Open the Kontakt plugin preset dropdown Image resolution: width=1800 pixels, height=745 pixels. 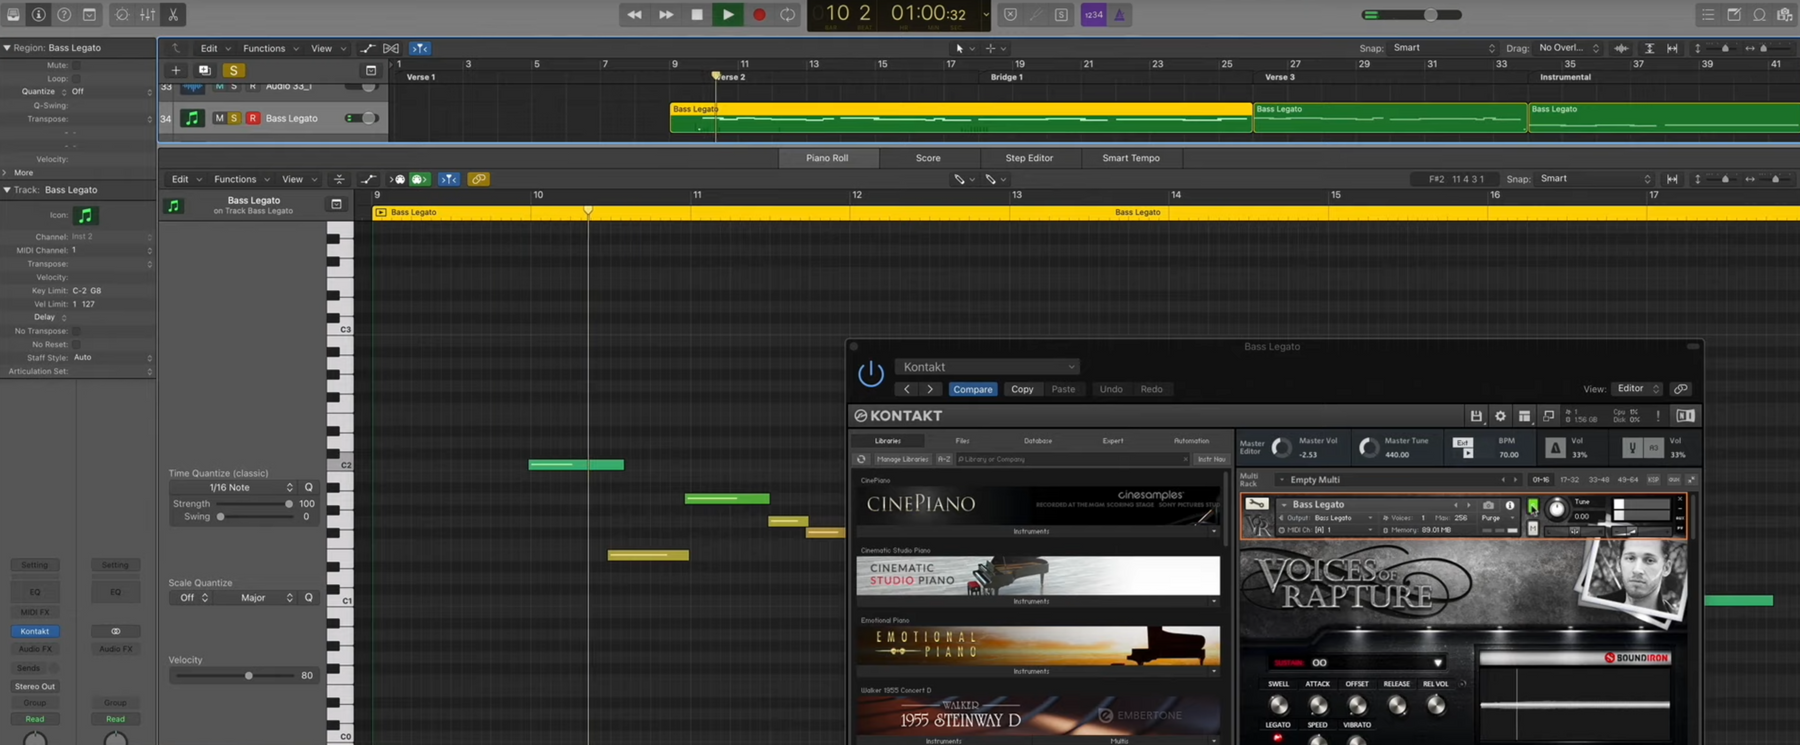pyautogui.click(x=987, y=367)
